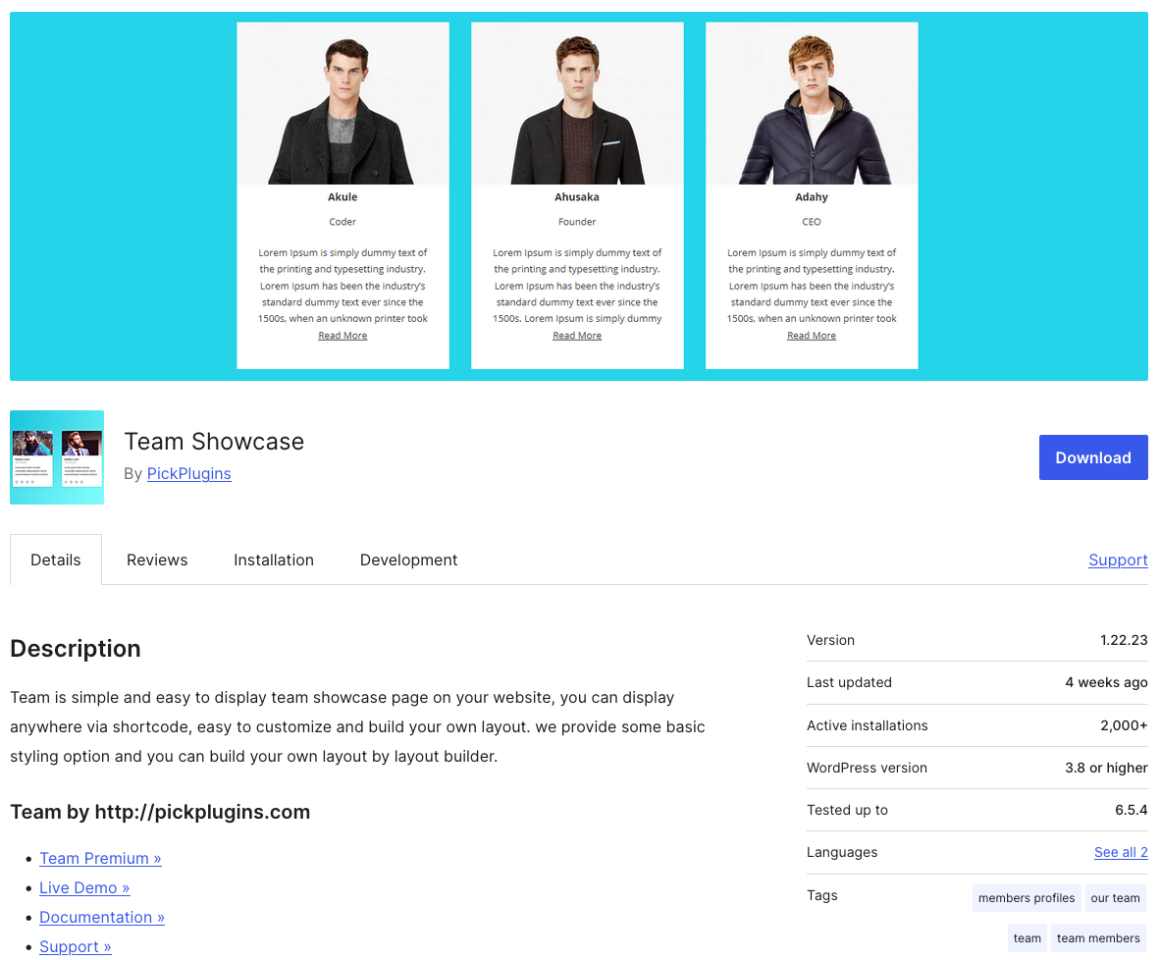Click the team members tag
Image resolution: width=1160 pixels, height=960 pixels.
pos(1098,938)
